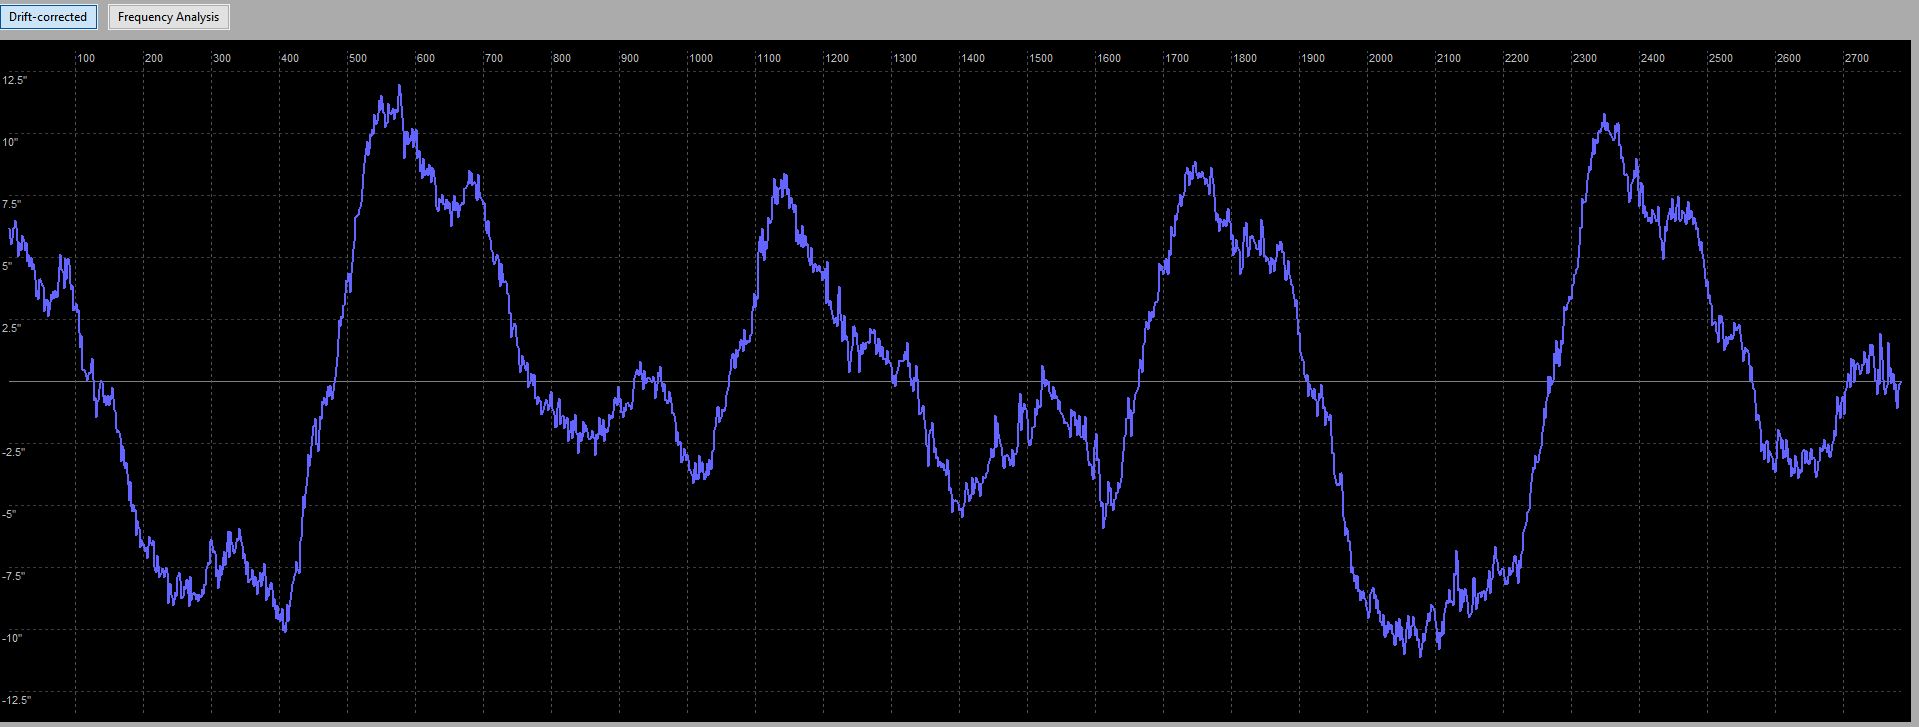Click the "1600" time axis label

(1109, 58)
